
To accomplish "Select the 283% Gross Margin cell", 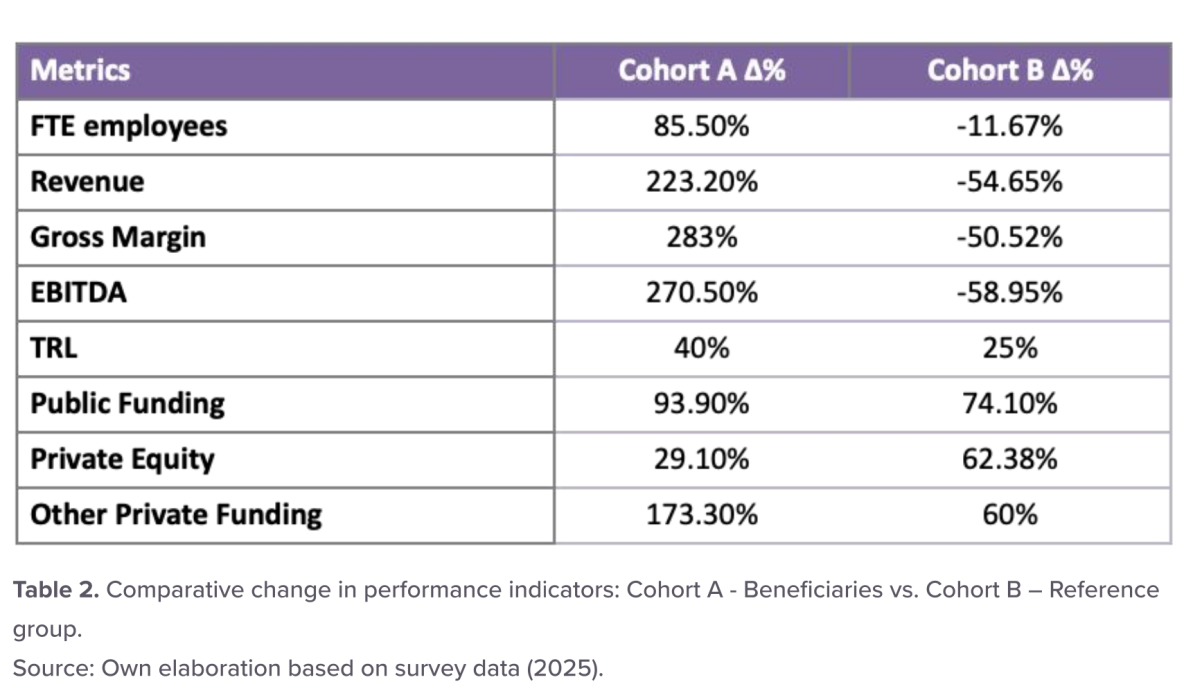I will [x=701, y=238].
